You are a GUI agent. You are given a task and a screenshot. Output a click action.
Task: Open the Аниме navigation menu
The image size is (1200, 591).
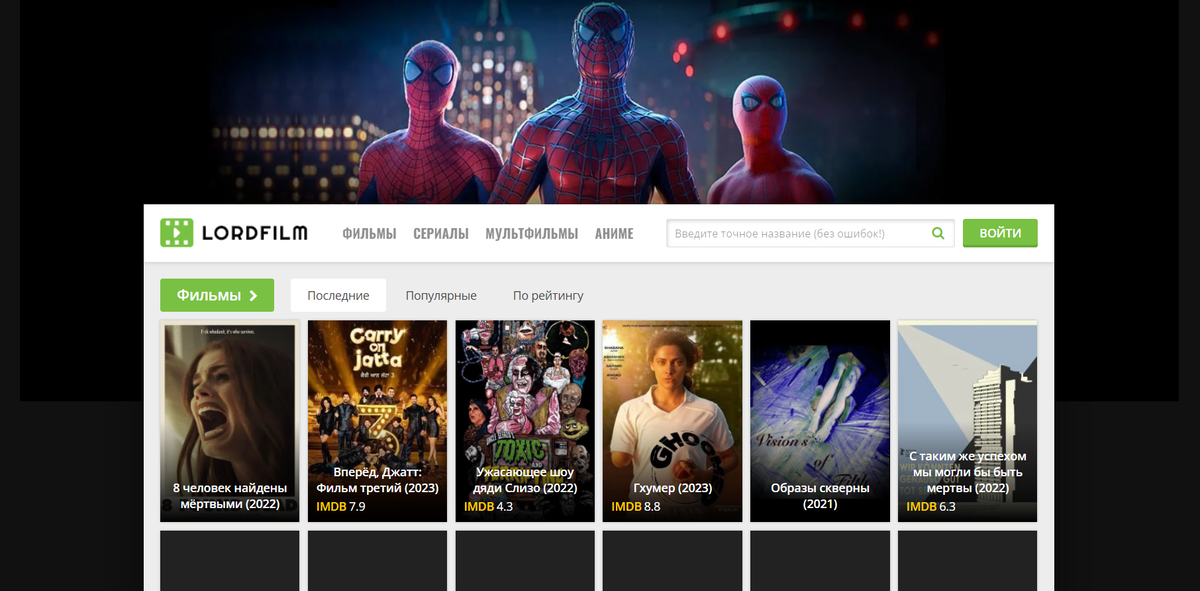pyautogui.click(x=614, y=234)
